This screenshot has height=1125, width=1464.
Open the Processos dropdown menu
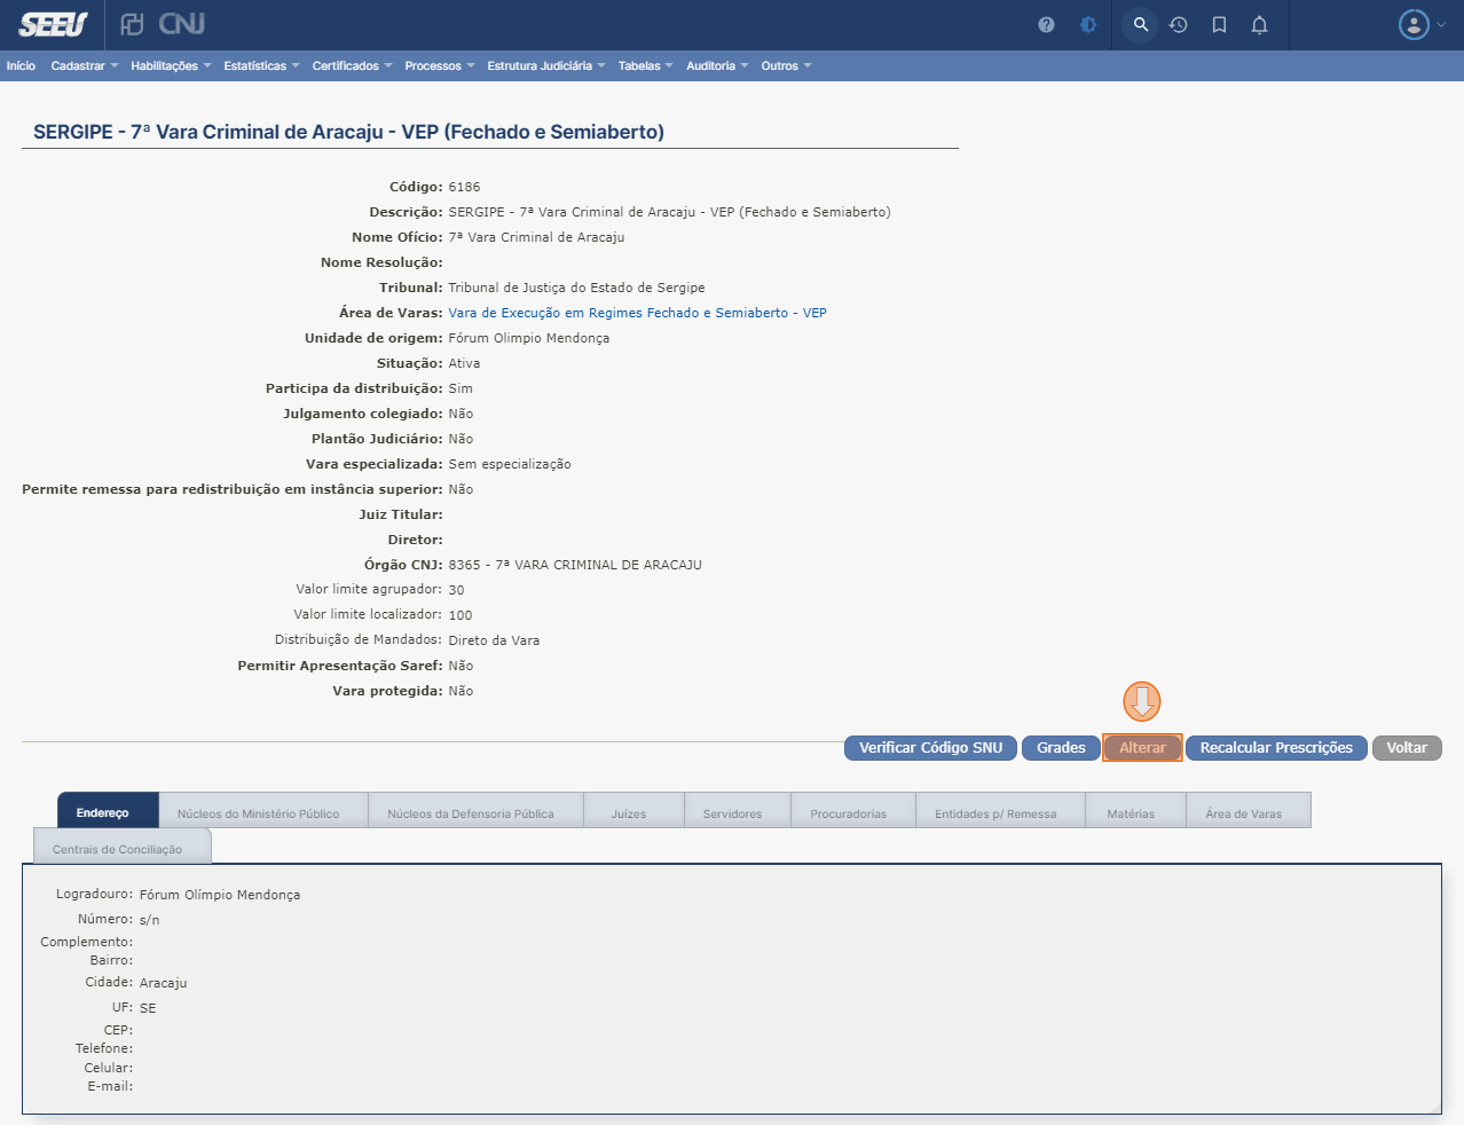[x=439, y=66]
